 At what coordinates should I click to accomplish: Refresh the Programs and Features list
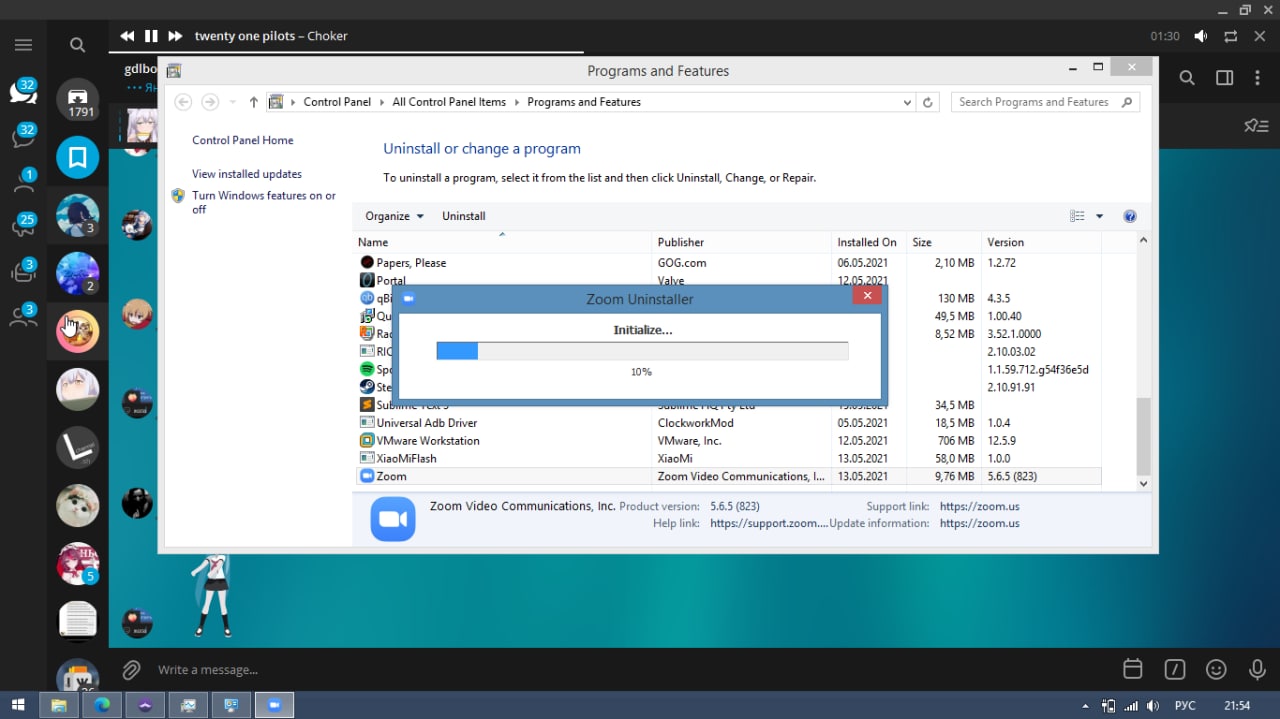(928, 102)
